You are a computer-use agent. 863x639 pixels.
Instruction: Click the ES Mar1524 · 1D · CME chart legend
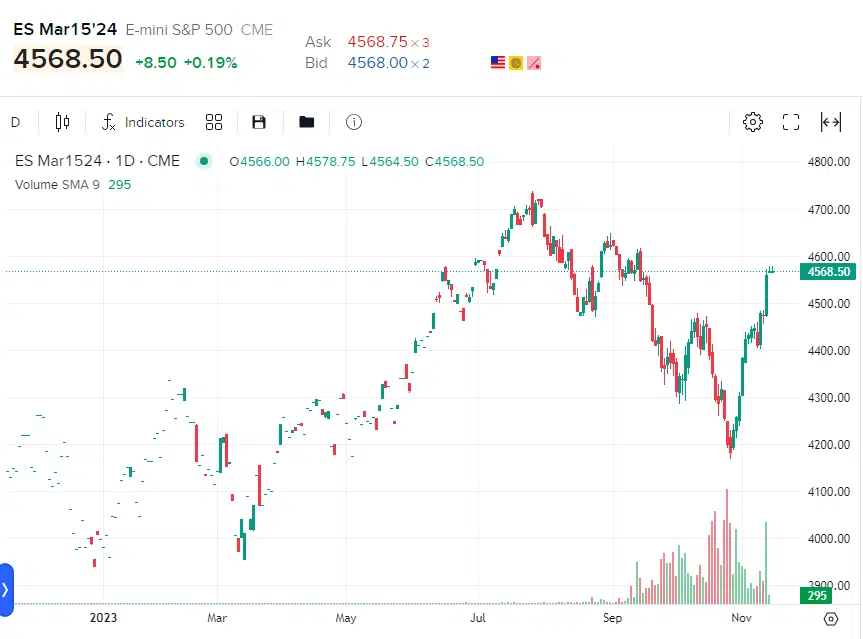(97, 161)
